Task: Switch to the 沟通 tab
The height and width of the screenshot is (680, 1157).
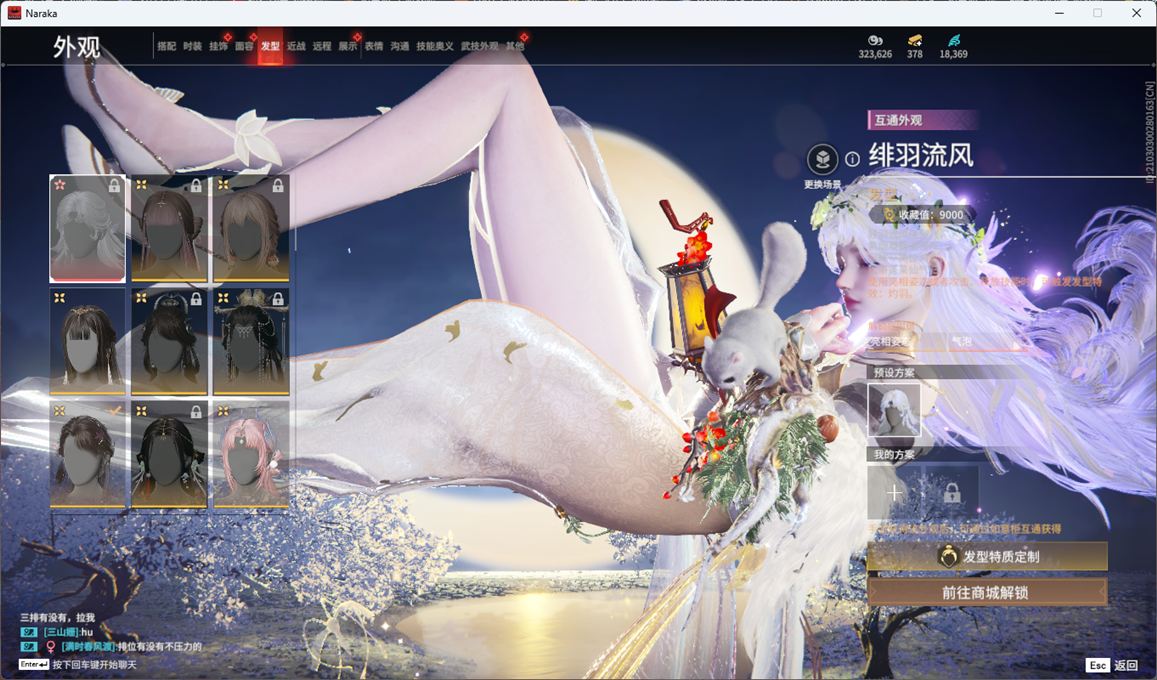Action: pos(400,46)
